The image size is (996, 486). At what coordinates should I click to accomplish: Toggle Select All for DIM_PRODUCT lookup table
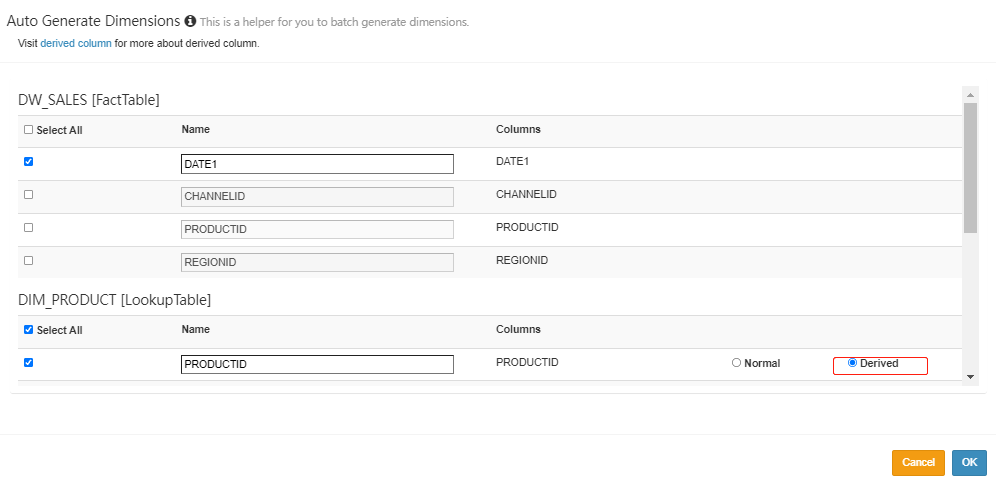click(x=28, y=329)
